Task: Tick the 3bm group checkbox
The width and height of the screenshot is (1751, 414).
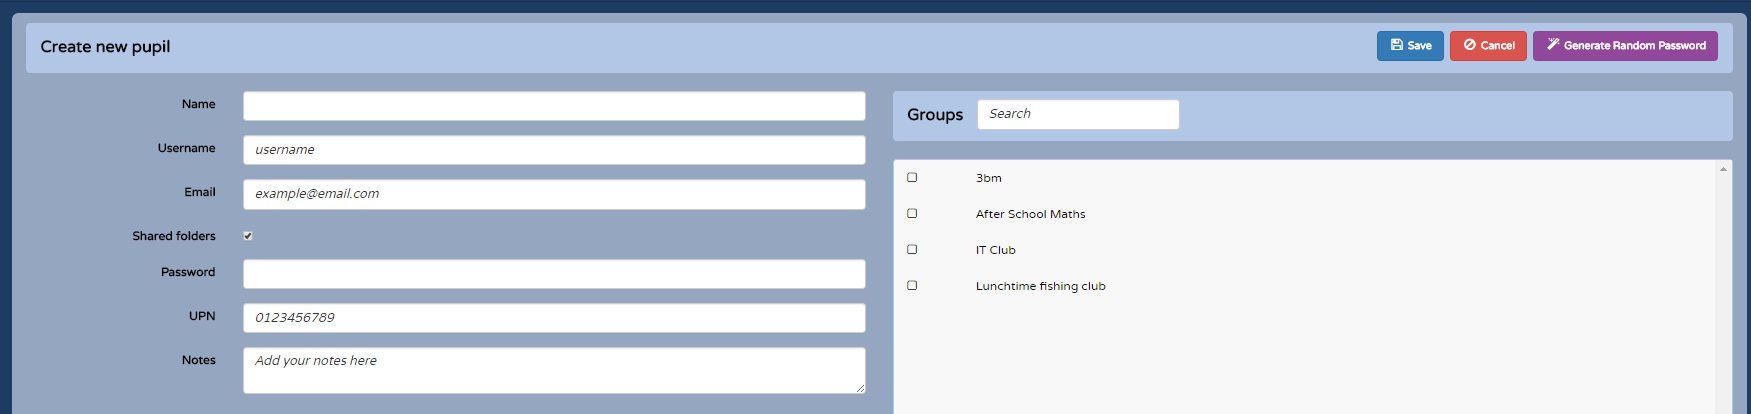Action: click(x=912, y=177)
